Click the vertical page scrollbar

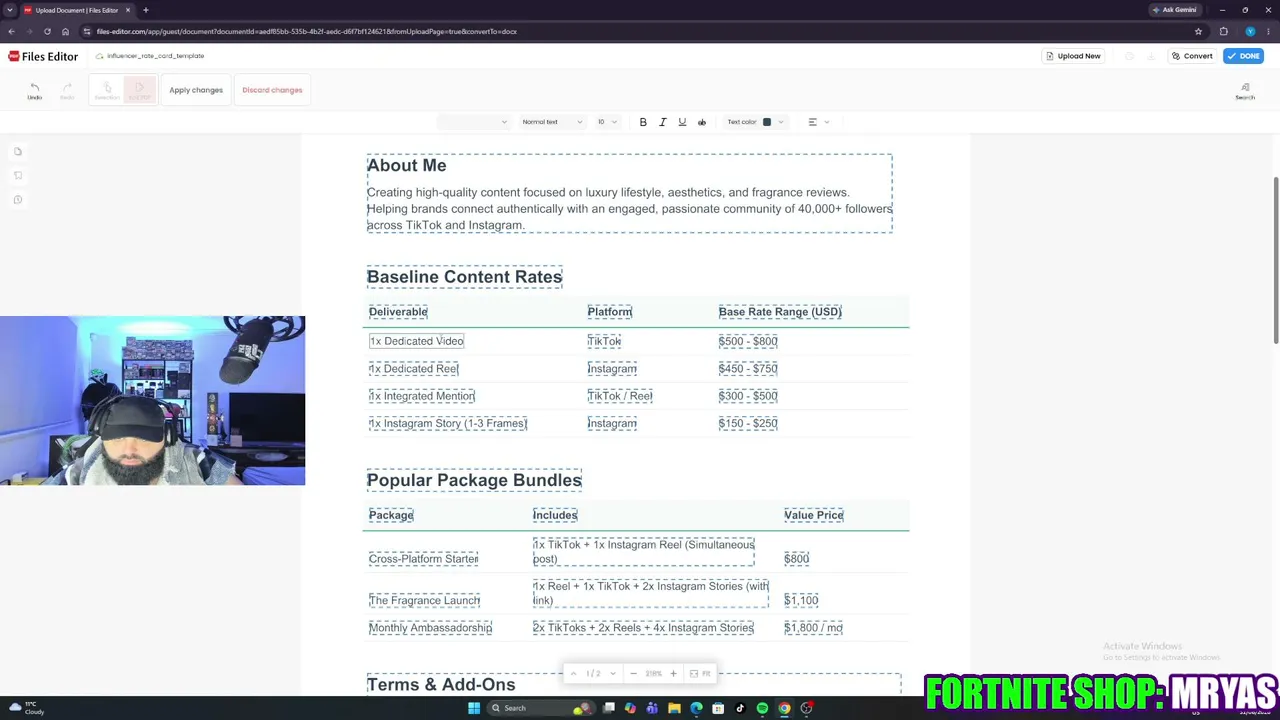(x=1275, y=260)
